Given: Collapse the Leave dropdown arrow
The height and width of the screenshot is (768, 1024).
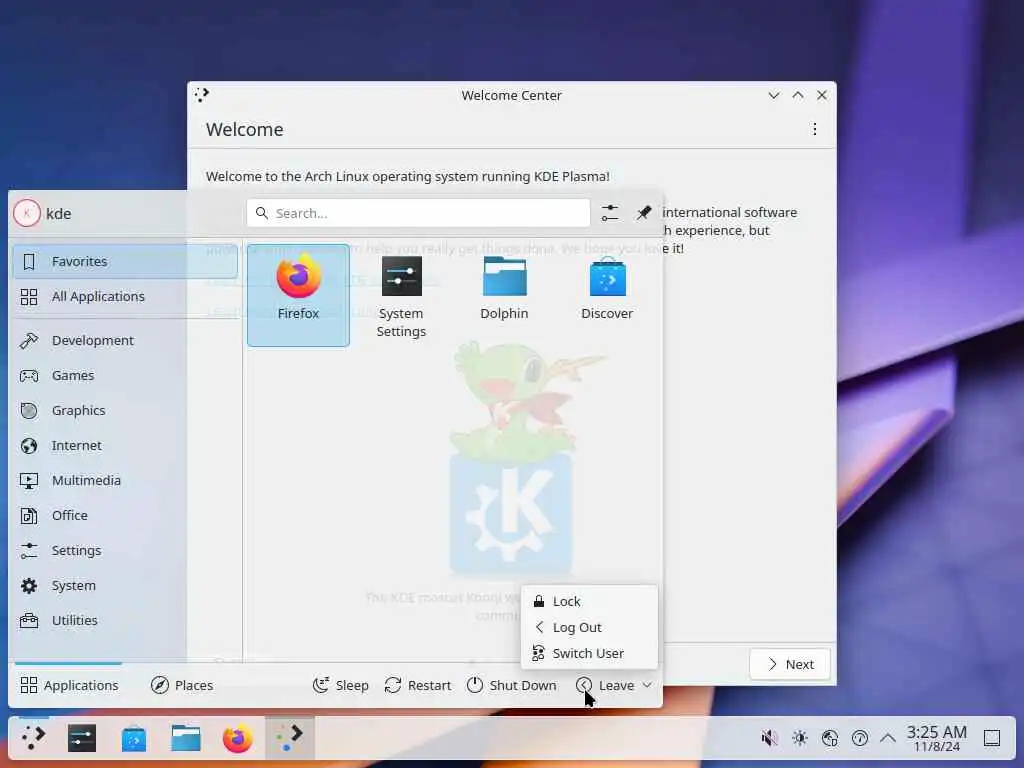Looking at the screenshot, I should click(647, 685).
